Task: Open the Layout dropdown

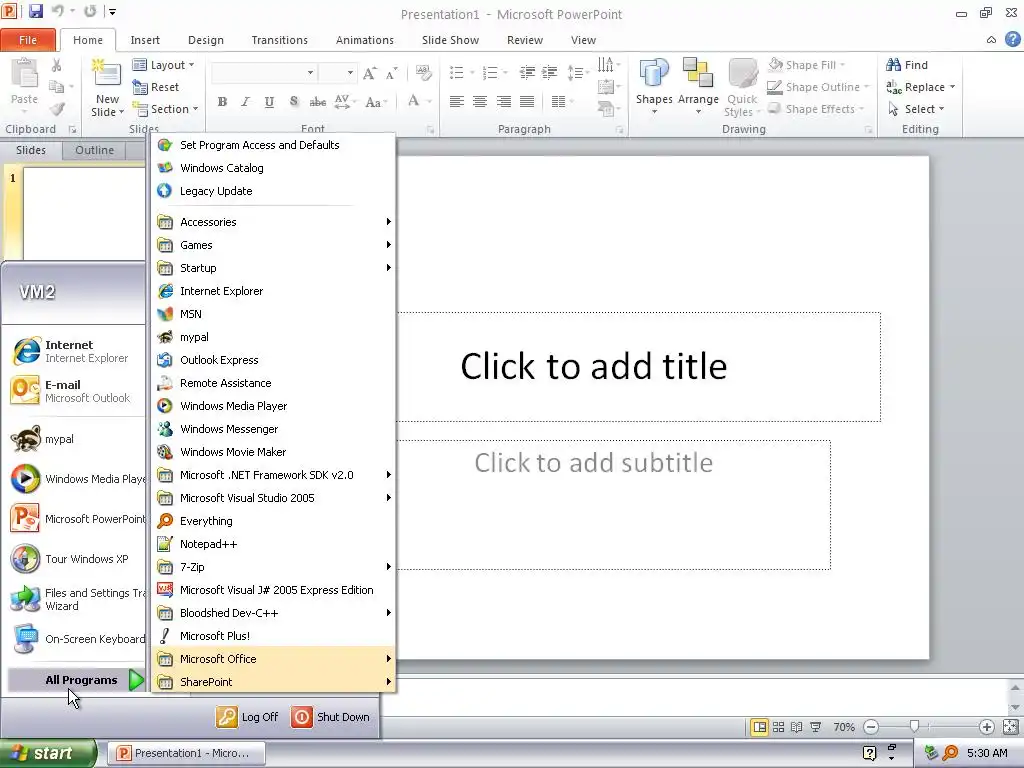Action: click(163, 65)
